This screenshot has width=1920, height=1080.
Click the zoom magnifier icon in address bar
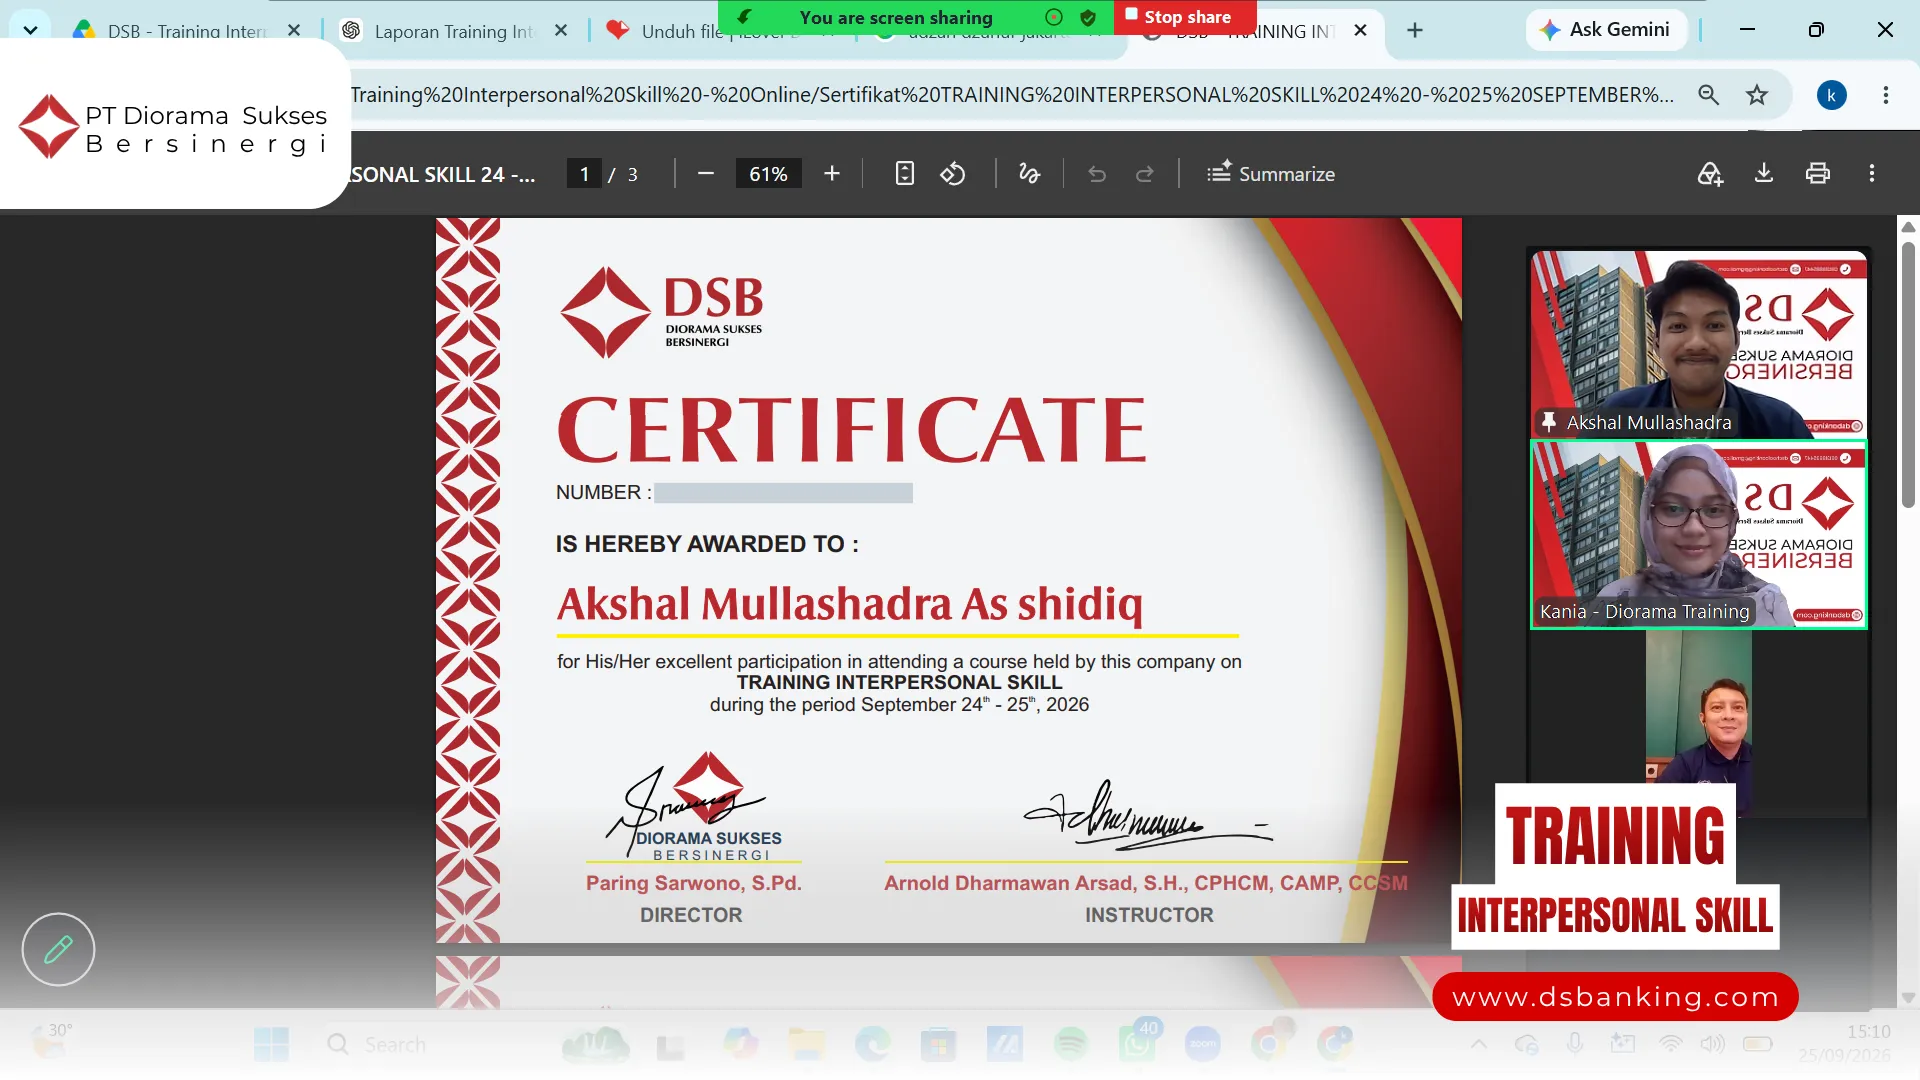[1709, 95]
